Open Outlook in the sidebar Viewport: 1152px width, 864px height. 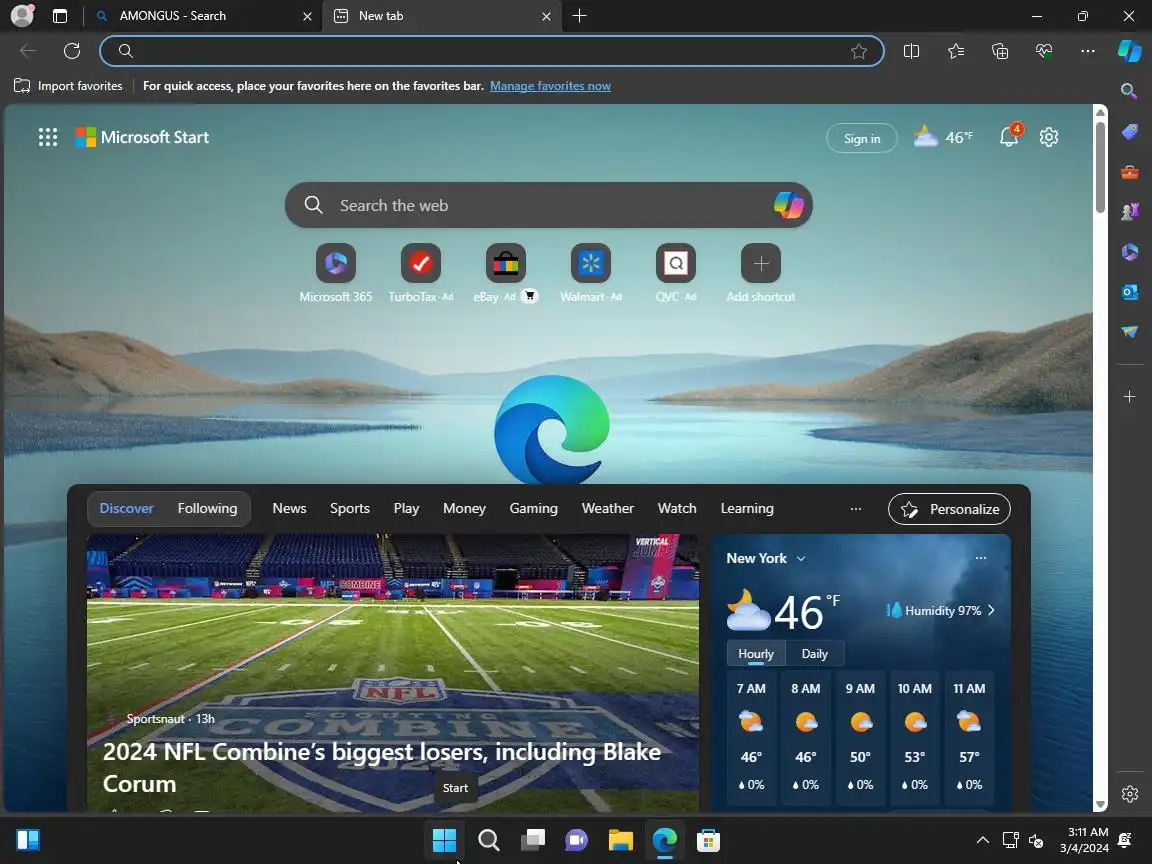coord(1129,292)
